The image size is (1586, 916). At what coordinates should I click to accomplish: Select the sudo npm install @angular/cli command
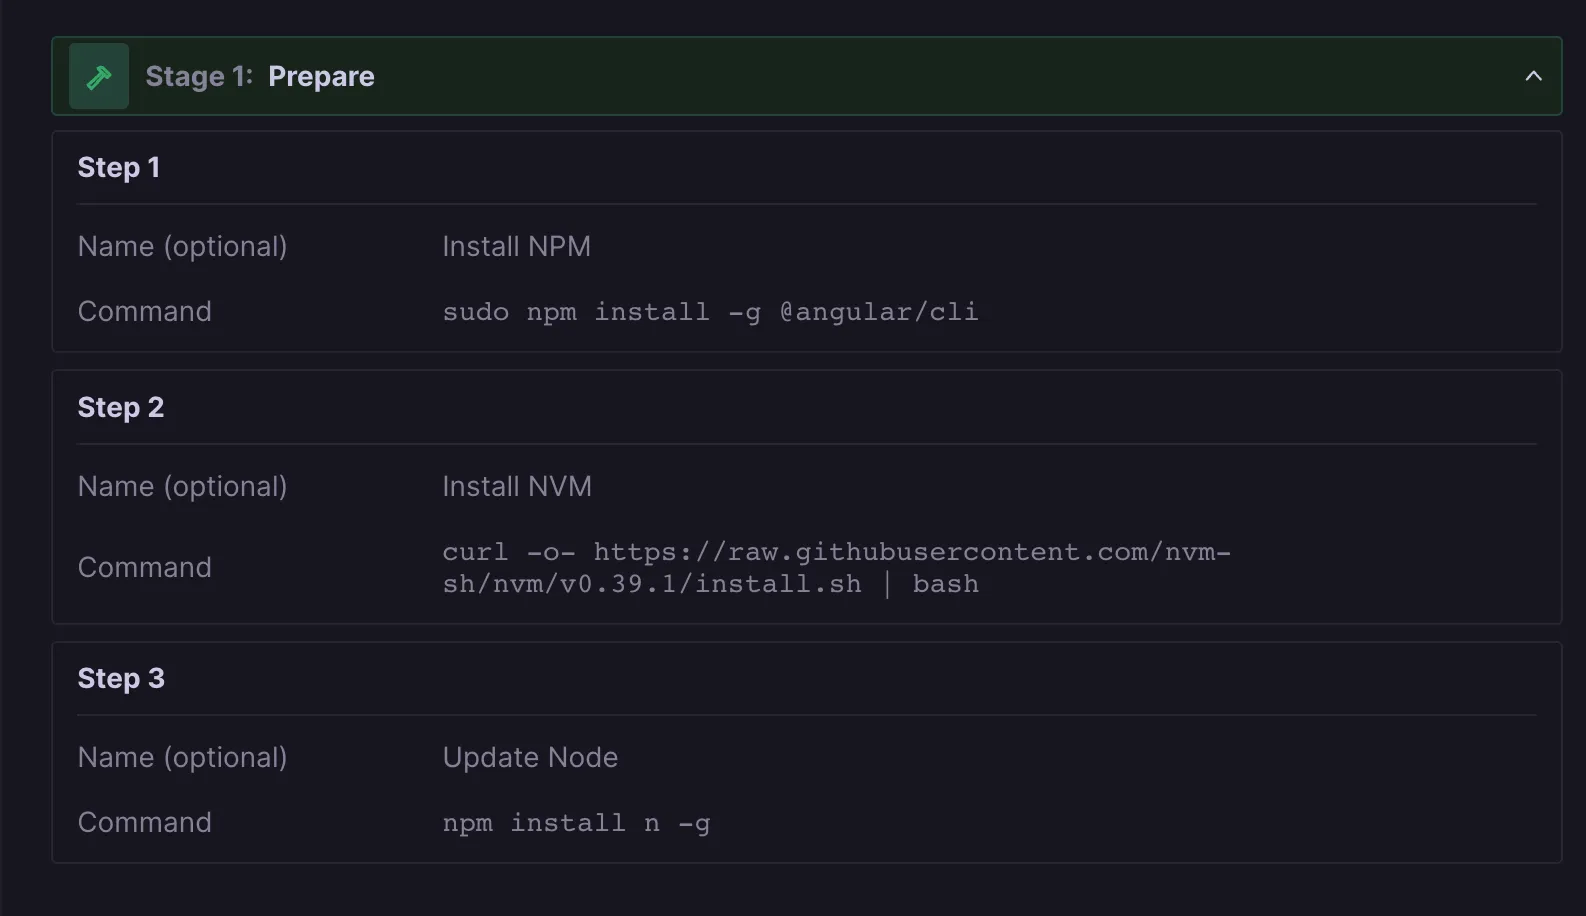(710, 312)
